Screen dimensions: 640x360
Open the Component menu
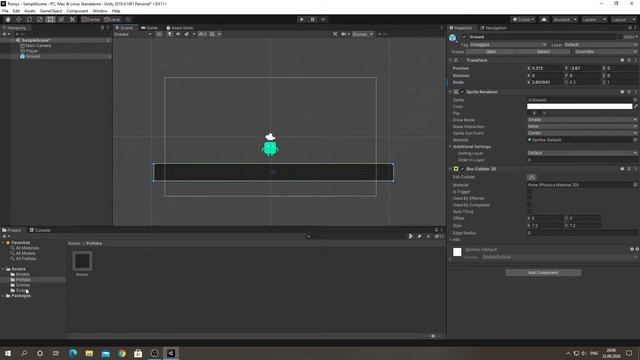click(77, 11)
